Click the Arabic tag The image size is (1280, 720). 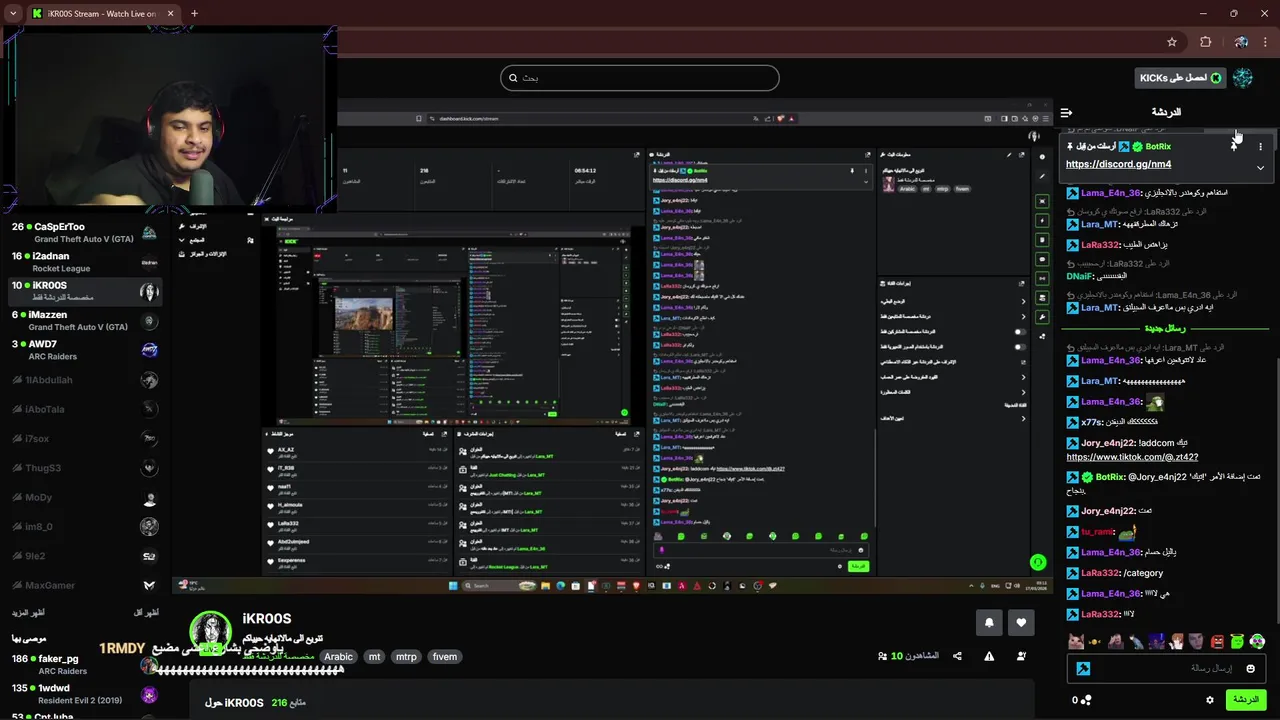338,657
